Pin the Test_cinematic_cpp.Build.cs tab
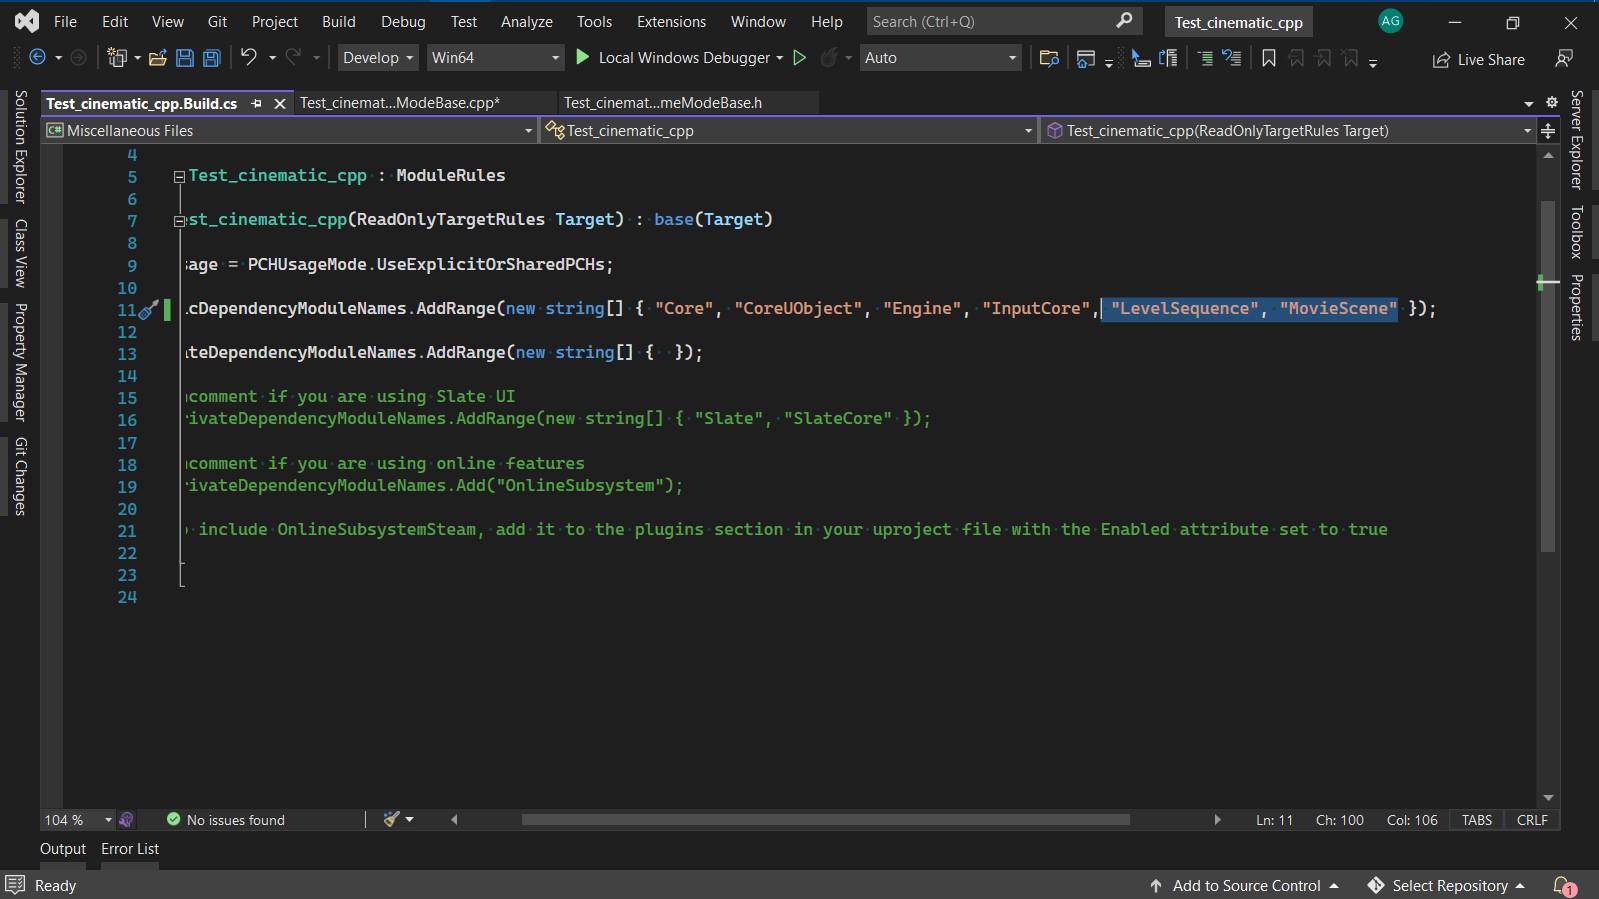Image resolution: width=1599 pixels, height=899 pixels. pos(257,103)
